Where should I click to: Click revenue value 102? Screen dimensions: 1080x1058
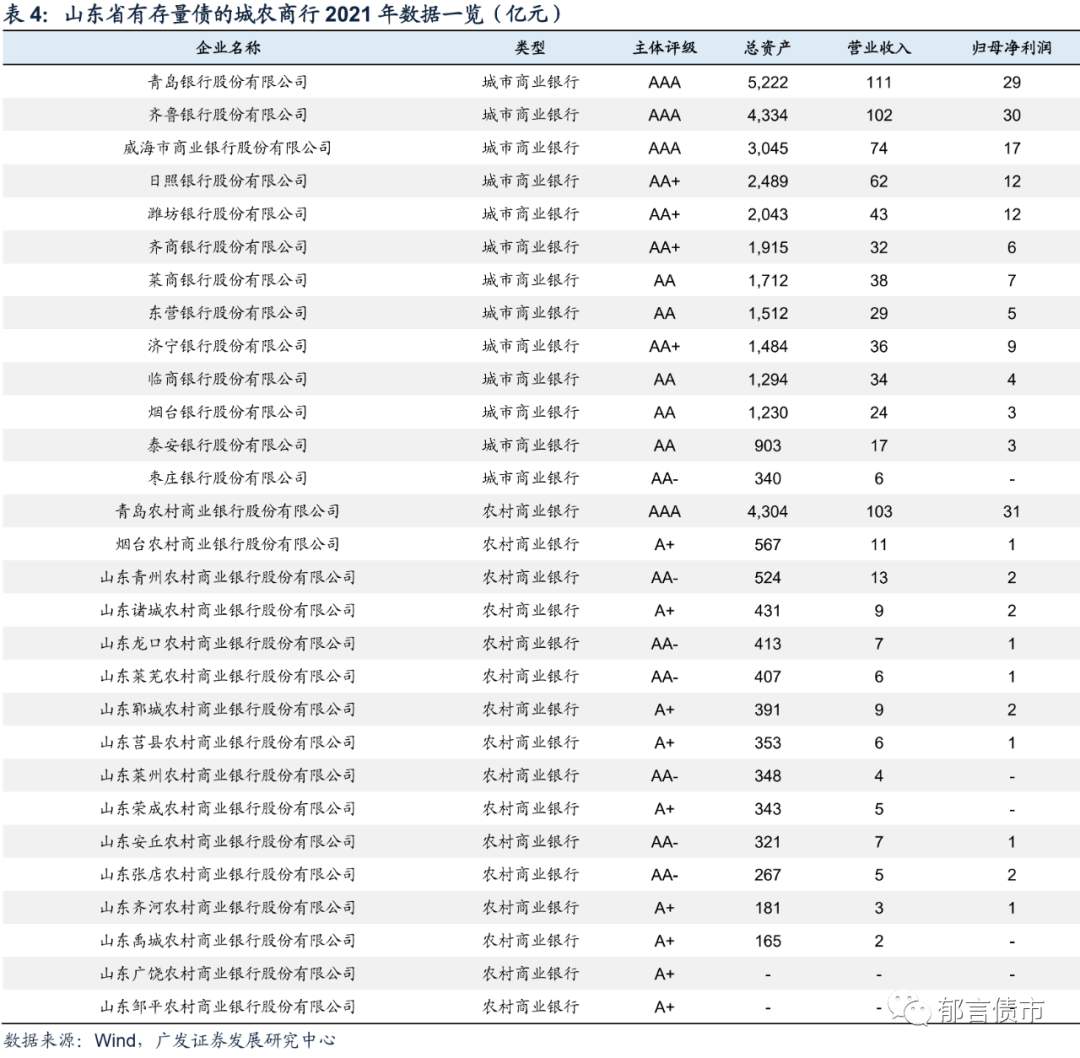(879, 116)
